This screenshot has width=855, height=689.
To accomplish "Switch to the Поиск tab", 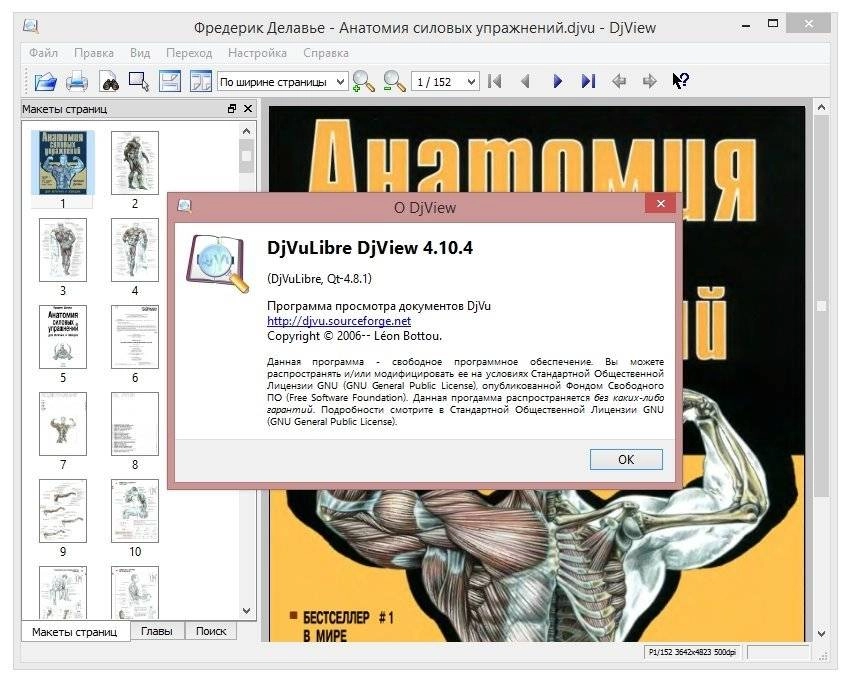I will [x=211, y=631].
